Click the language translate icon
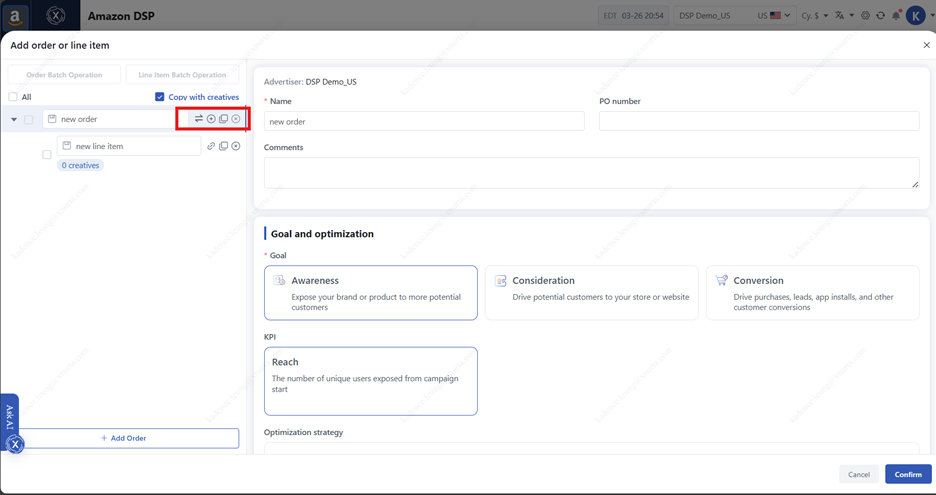936x495 pixels. click(839, 16)
